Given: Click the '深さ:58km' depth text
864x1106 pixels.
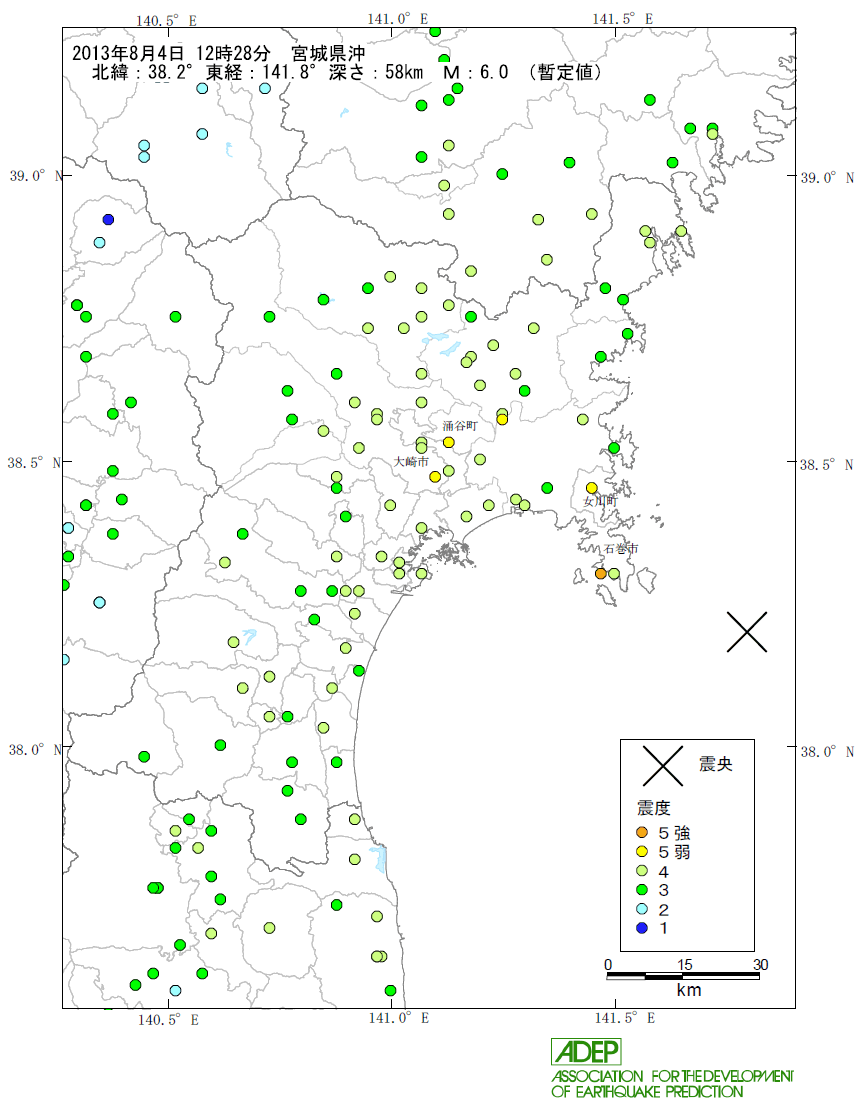Looking at the screenshot, I should coord(376,72).
